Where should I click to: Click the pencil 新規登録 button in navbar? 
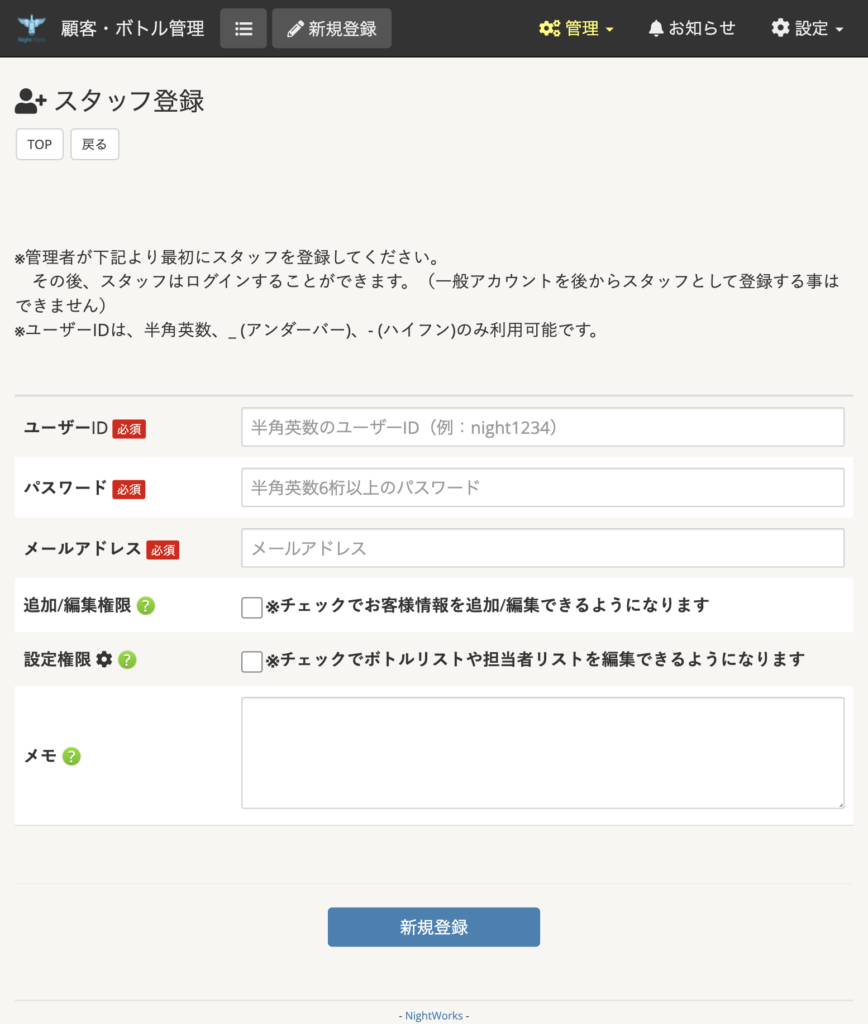pos(332,29)
